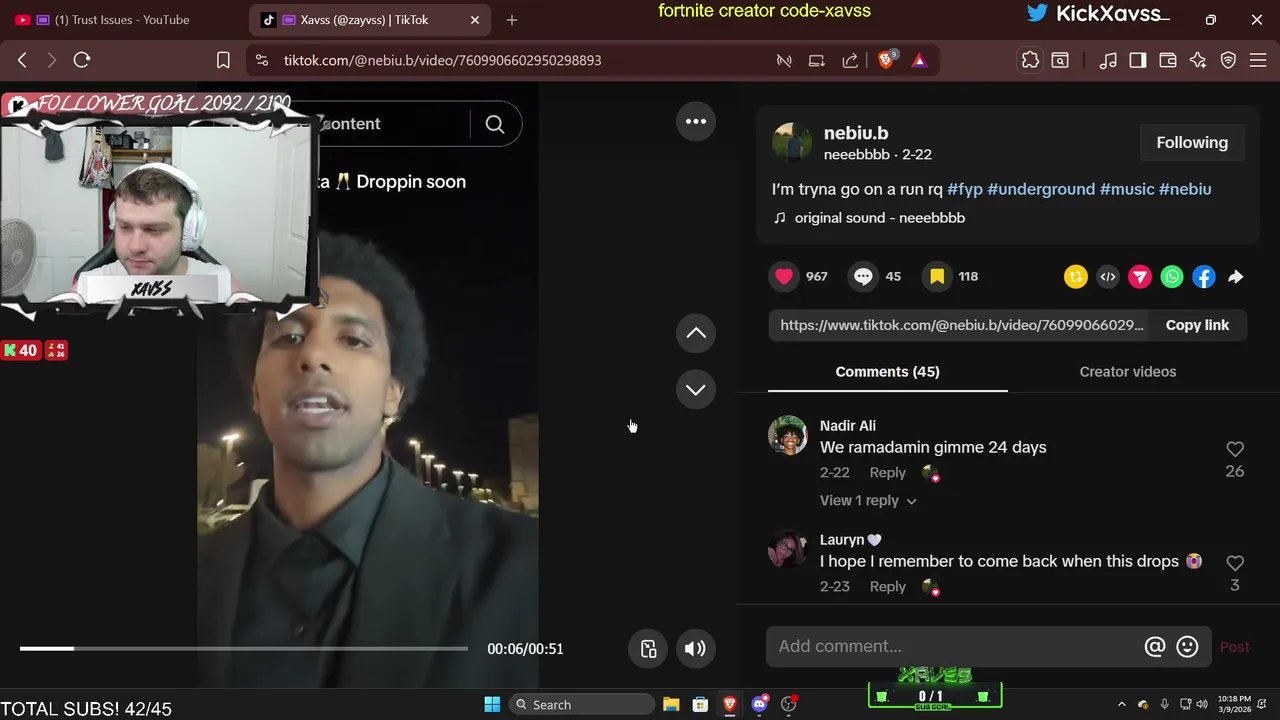Open the #fyp hashtag link
This screenshot has width=1280, height=720.
coord(965,189)
